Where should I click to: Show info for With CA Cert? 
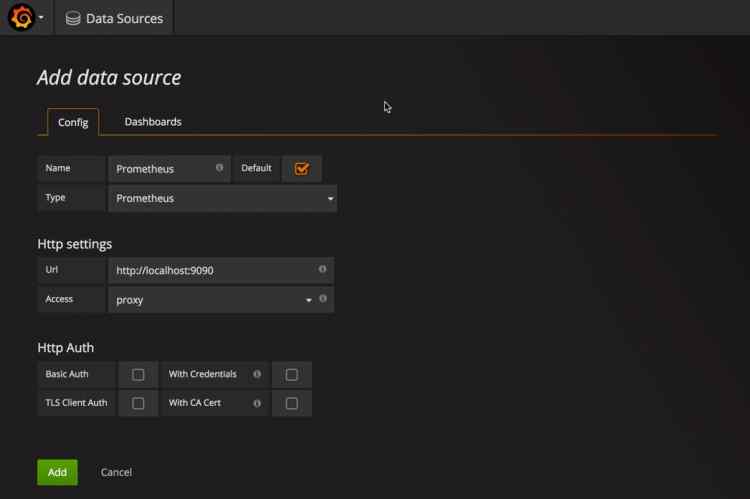click(257, 403)
